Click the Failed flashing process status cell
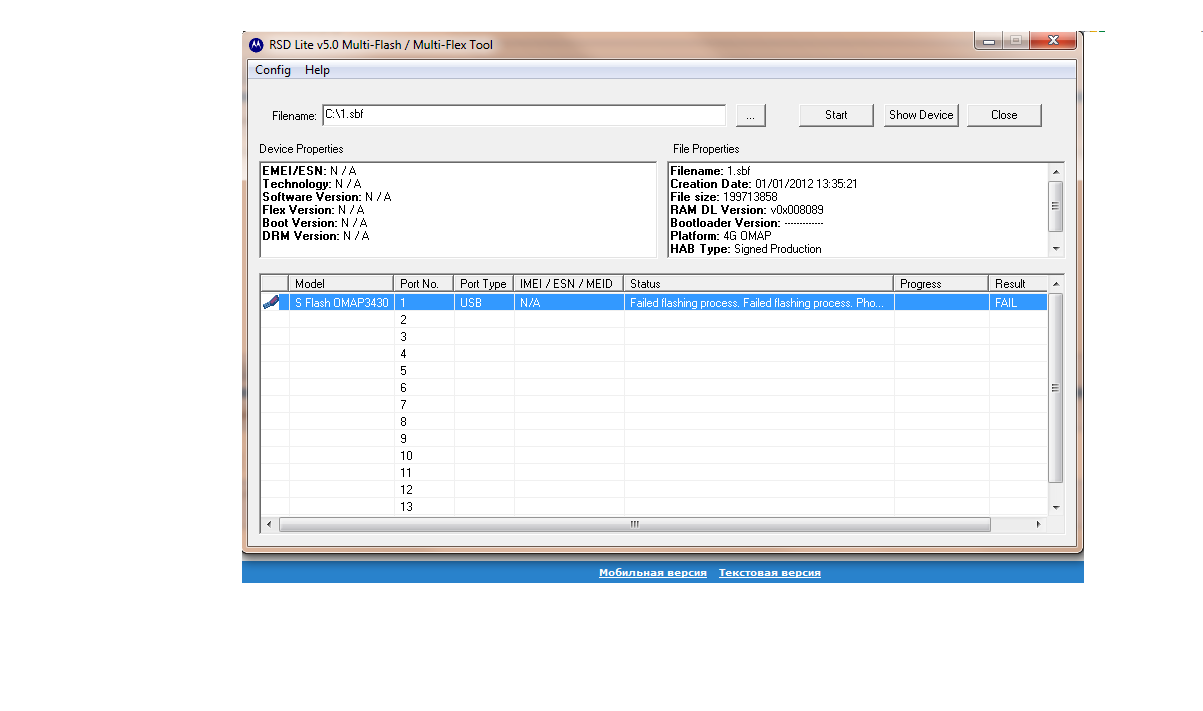 click(x=759, y=302)
